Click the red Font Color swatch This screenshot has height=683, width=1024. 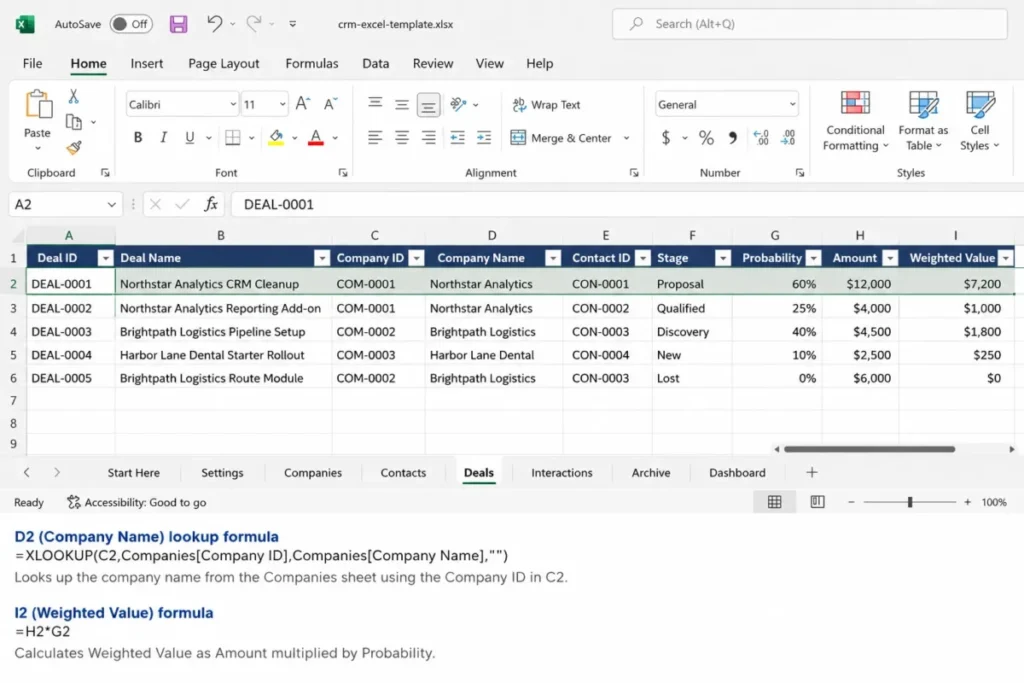point(316,138)
